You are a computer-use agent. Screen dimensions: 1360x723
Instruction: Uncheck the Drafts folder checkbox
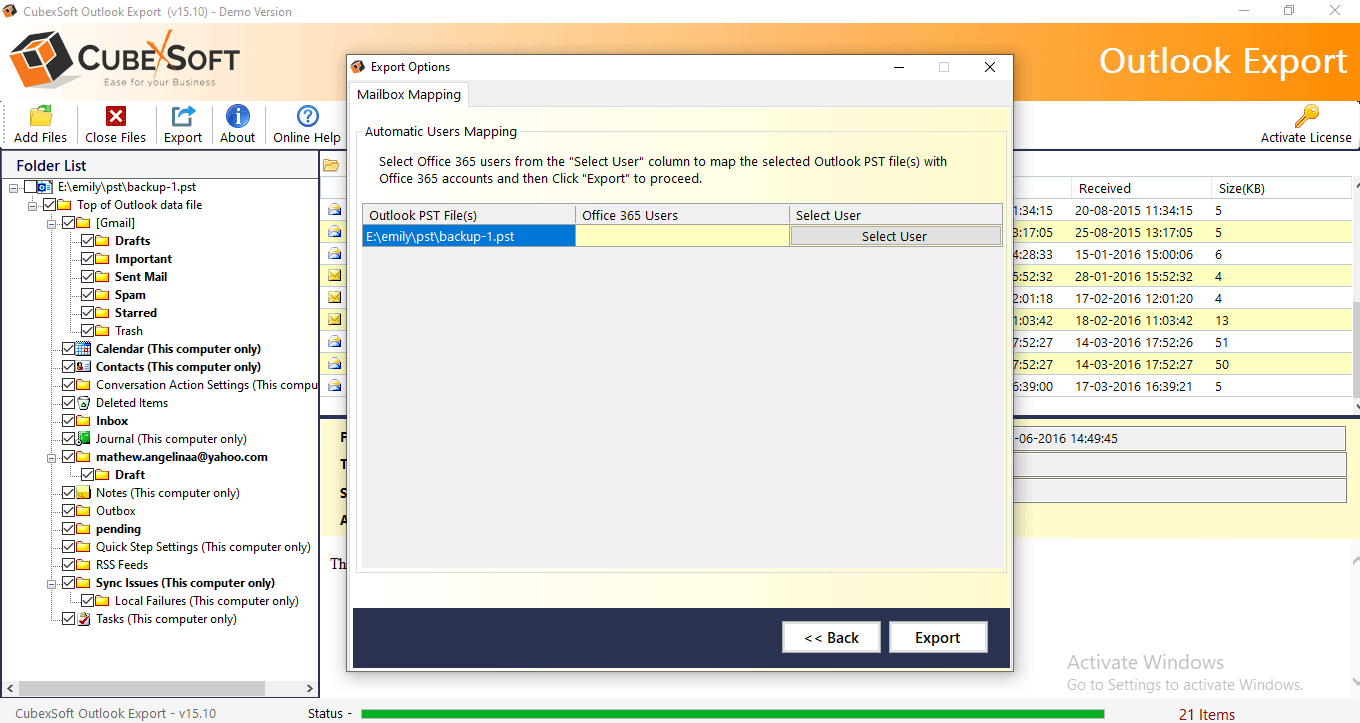[87, 241]
